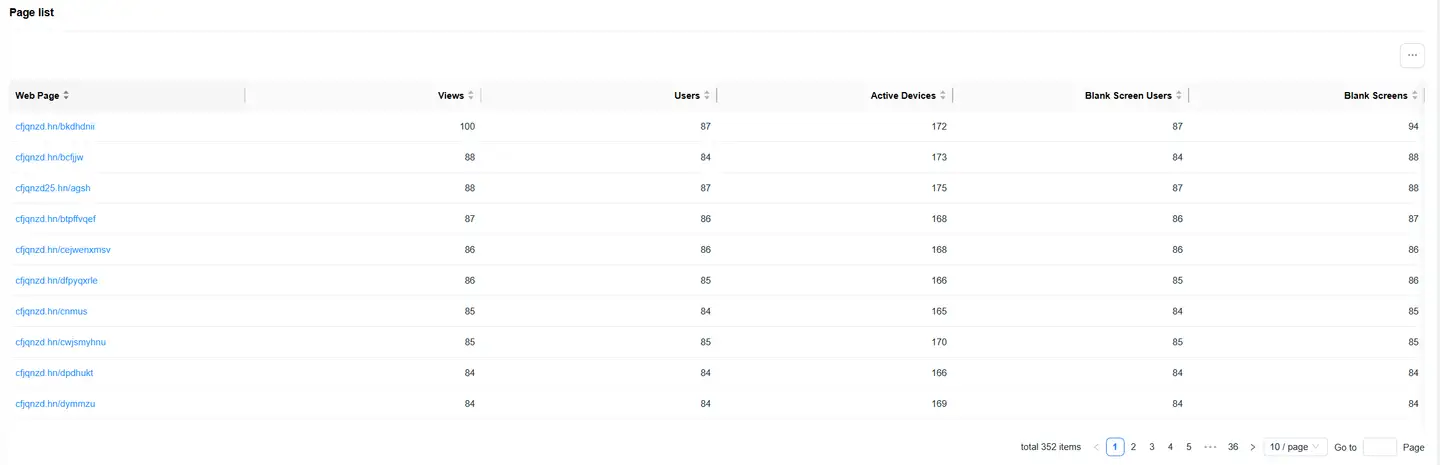Switch to page 4 of results

[1170, 447]
